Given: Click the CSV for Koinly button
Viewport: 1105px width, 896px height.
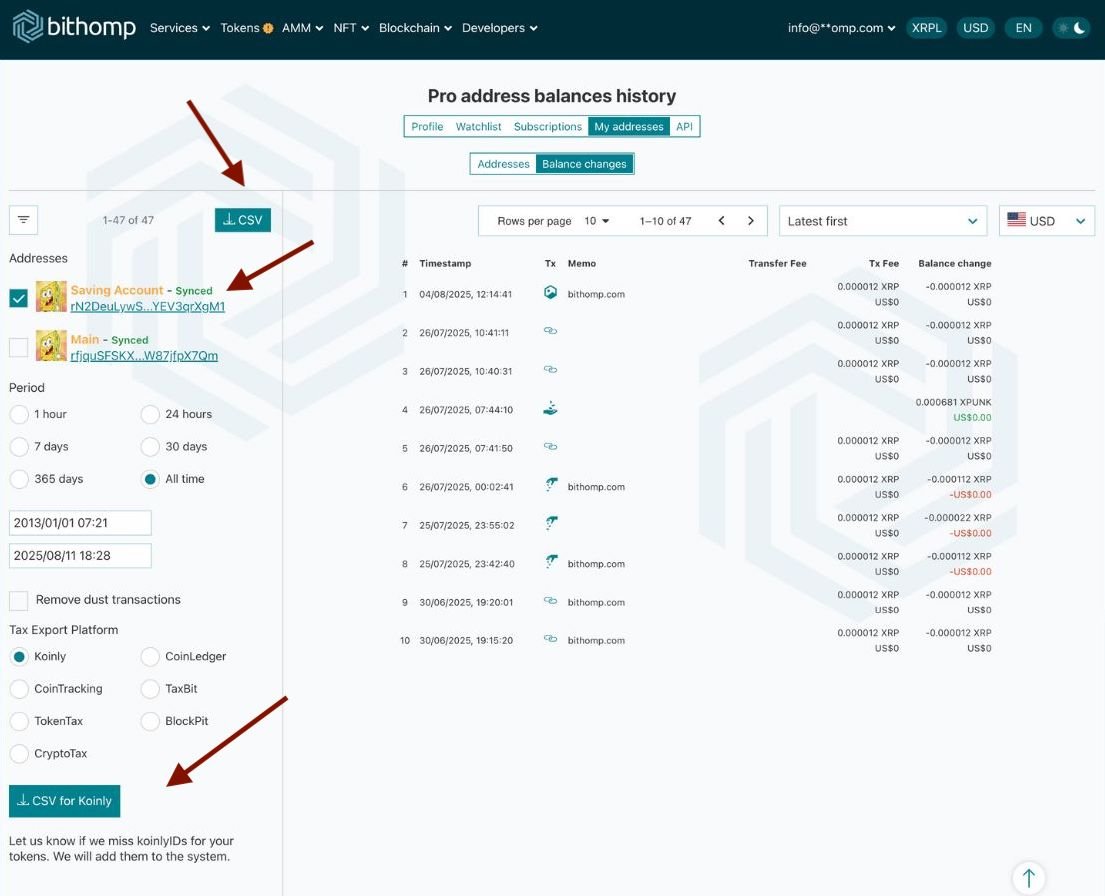Looking at the screenshot, I should point(65,801).
